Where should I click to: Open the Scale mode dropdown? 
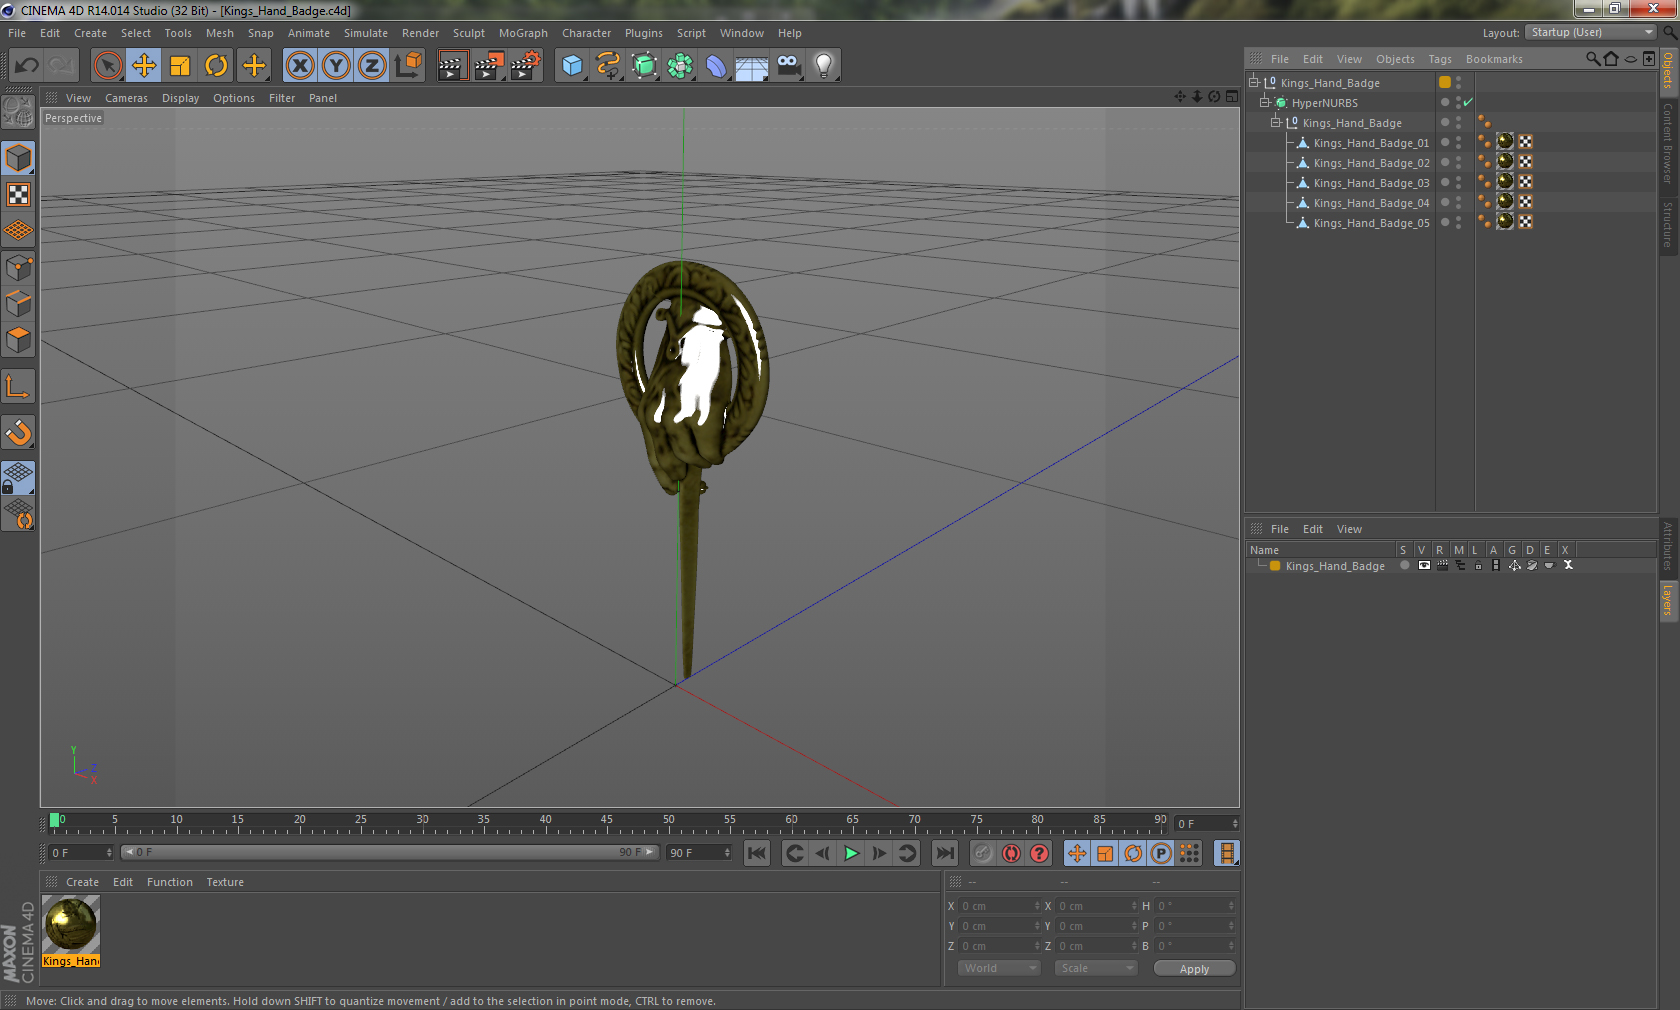1096,968
